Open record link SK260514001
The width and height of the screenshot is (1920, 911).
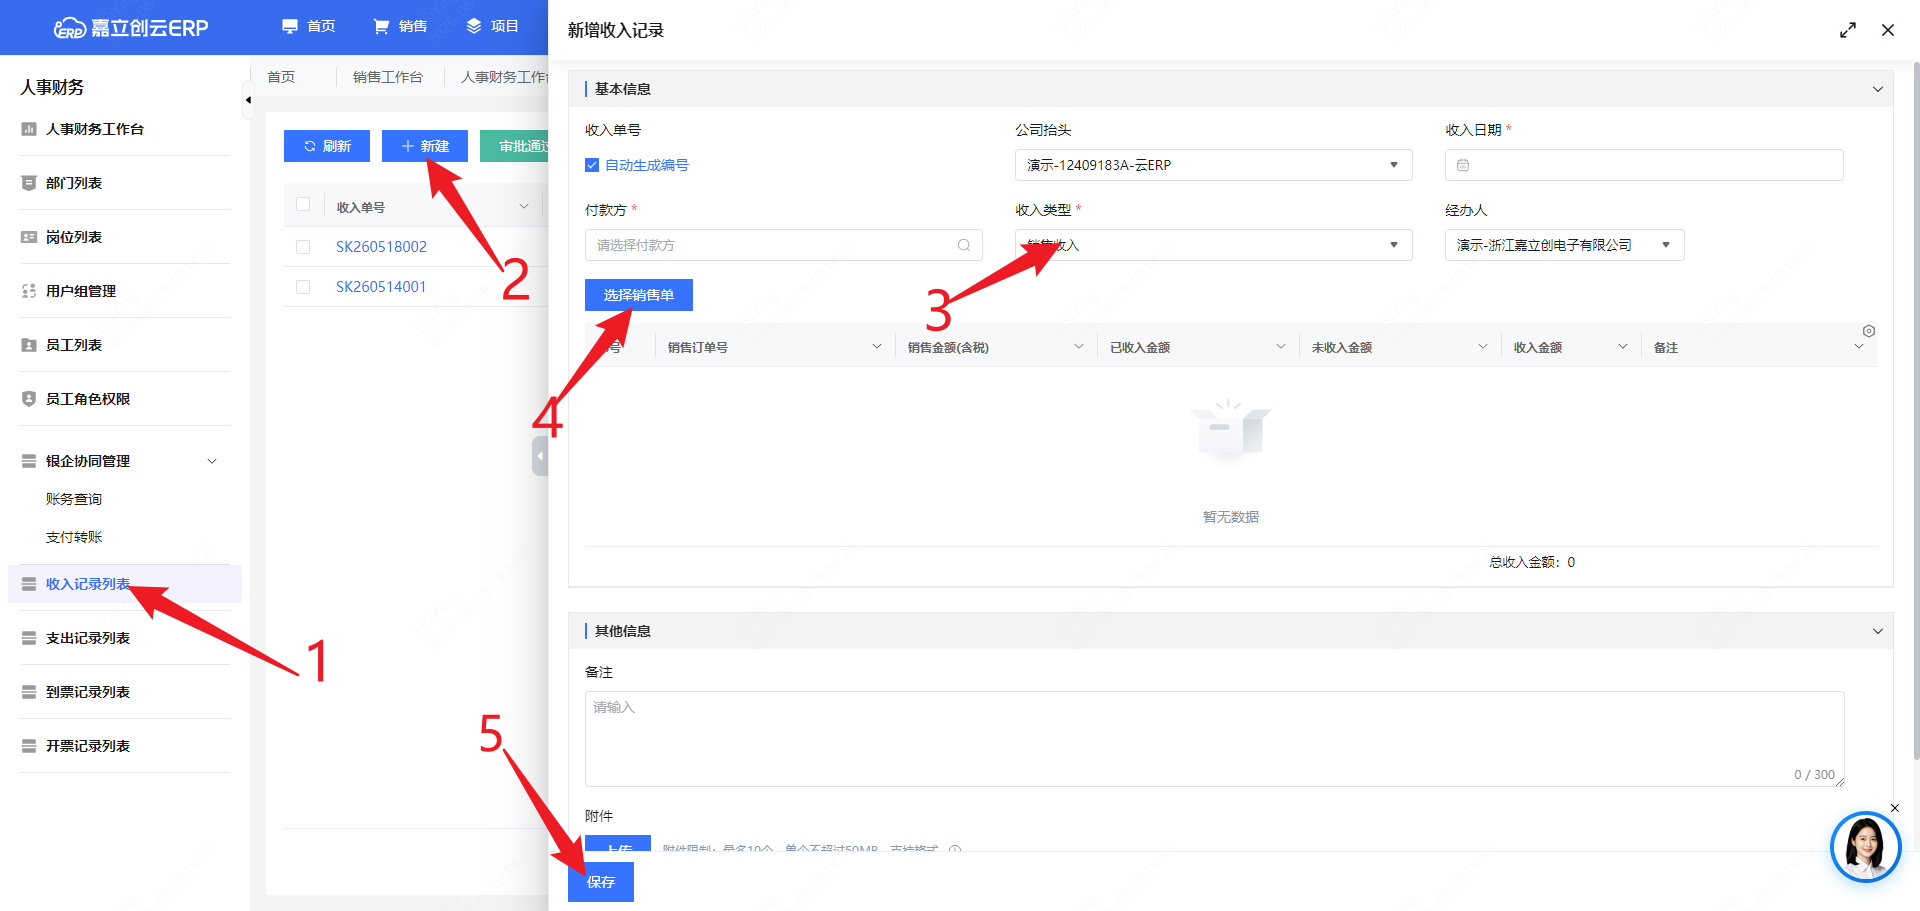click(x=381, y=287)
